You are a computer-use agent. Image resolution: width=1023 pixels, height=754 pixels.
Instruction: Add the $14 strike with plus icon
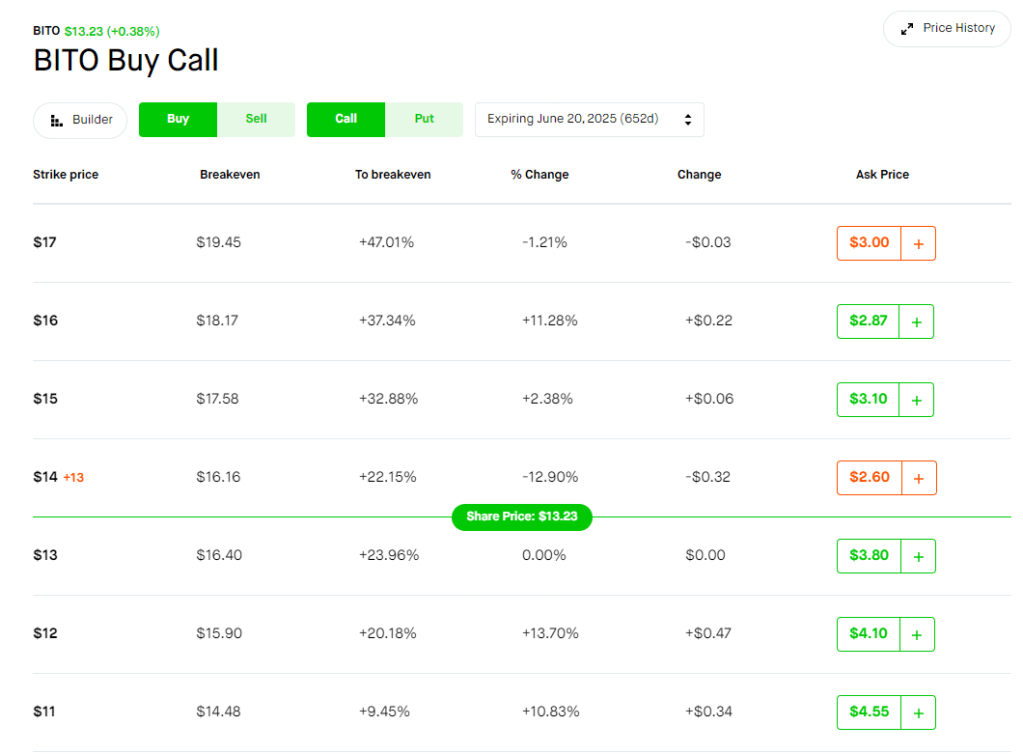(918, 478)
